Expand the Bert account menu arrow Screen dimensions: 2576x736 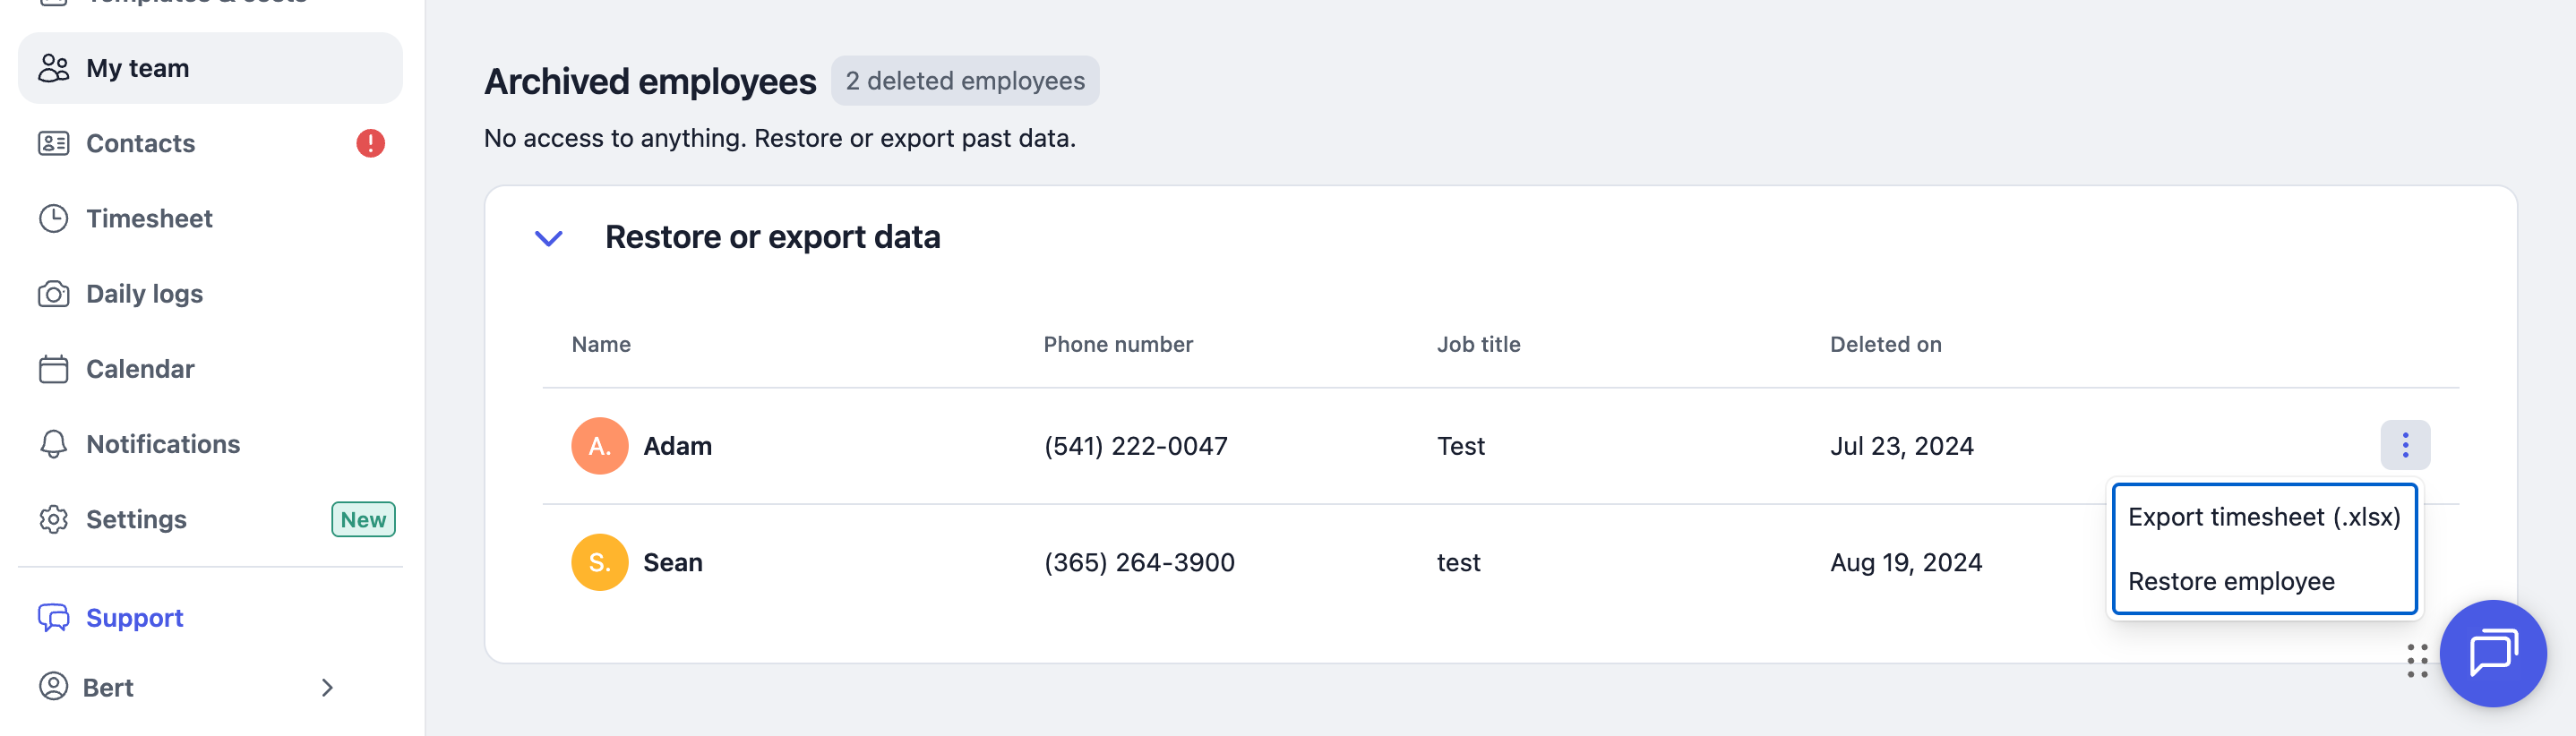point(327,687)
